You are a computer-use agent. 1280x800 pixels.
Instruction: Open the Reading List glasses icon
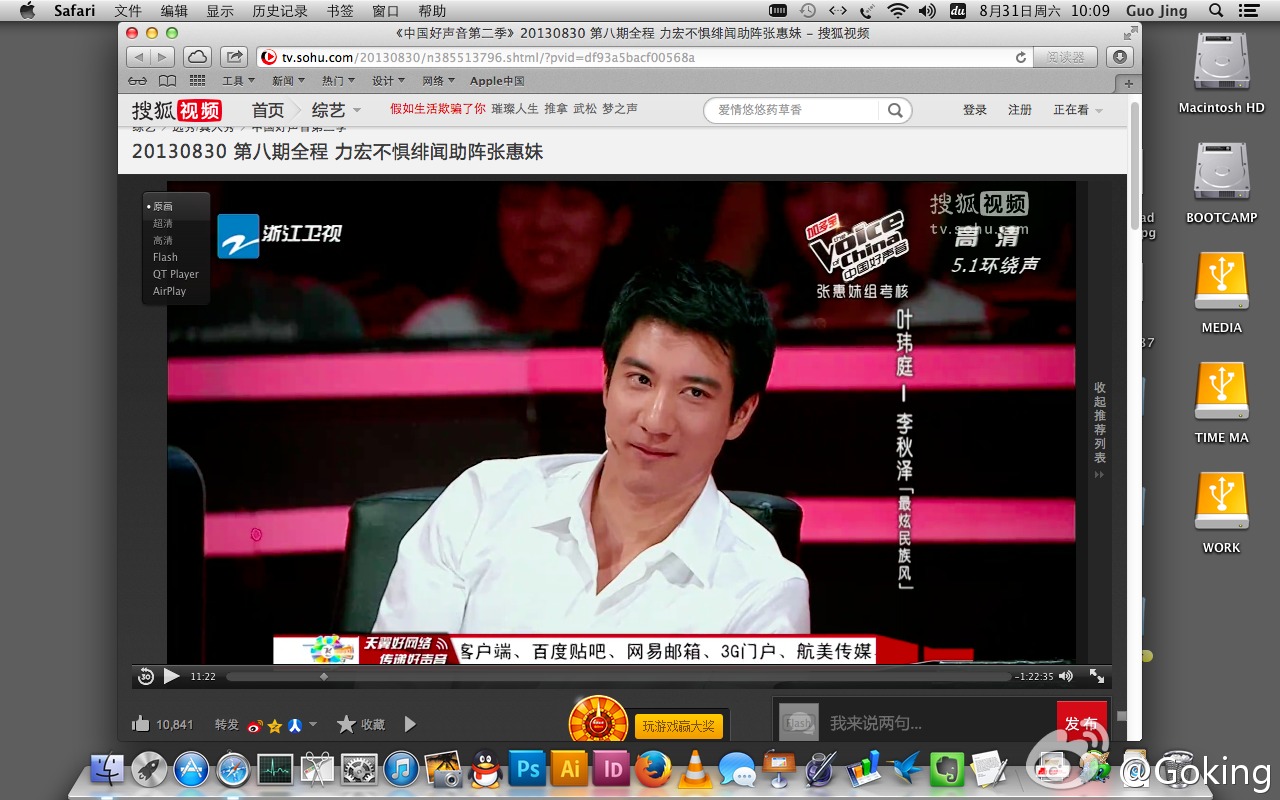[x=138, y=81]
